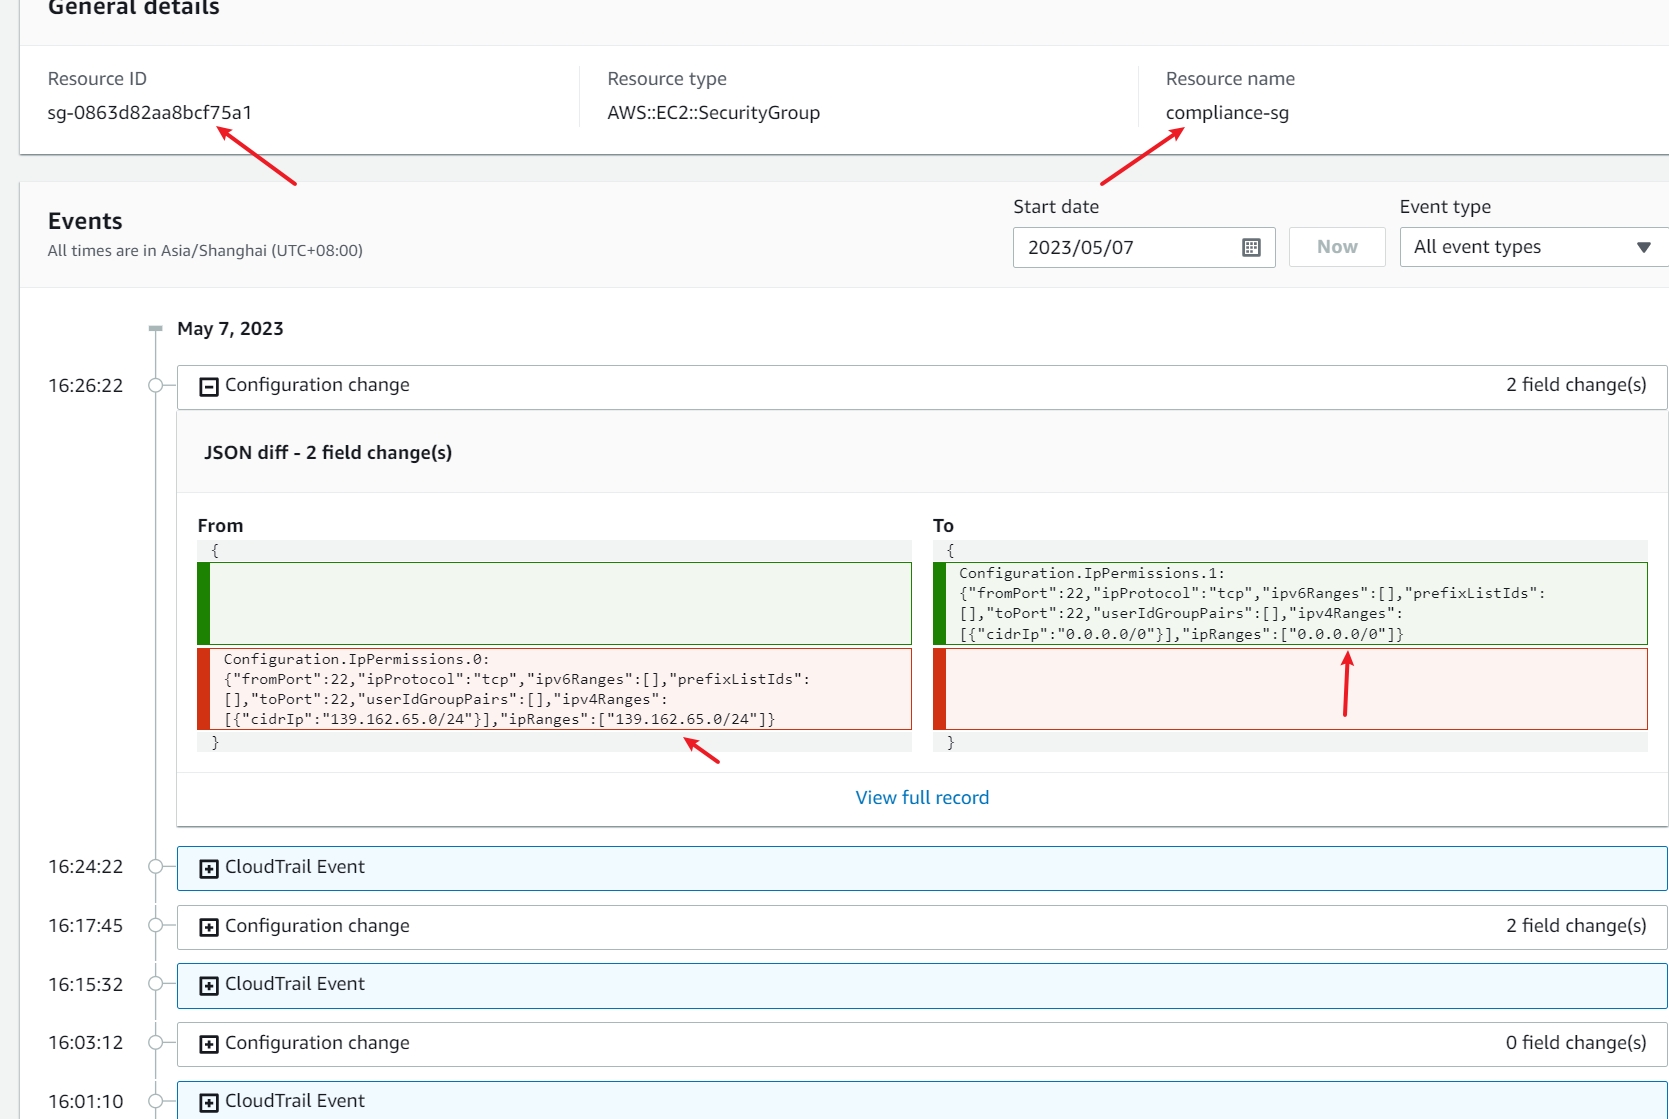Open the calendar picker icon in Start date
This screenshot has width=1669, height=1119.
pos(1251,248)
